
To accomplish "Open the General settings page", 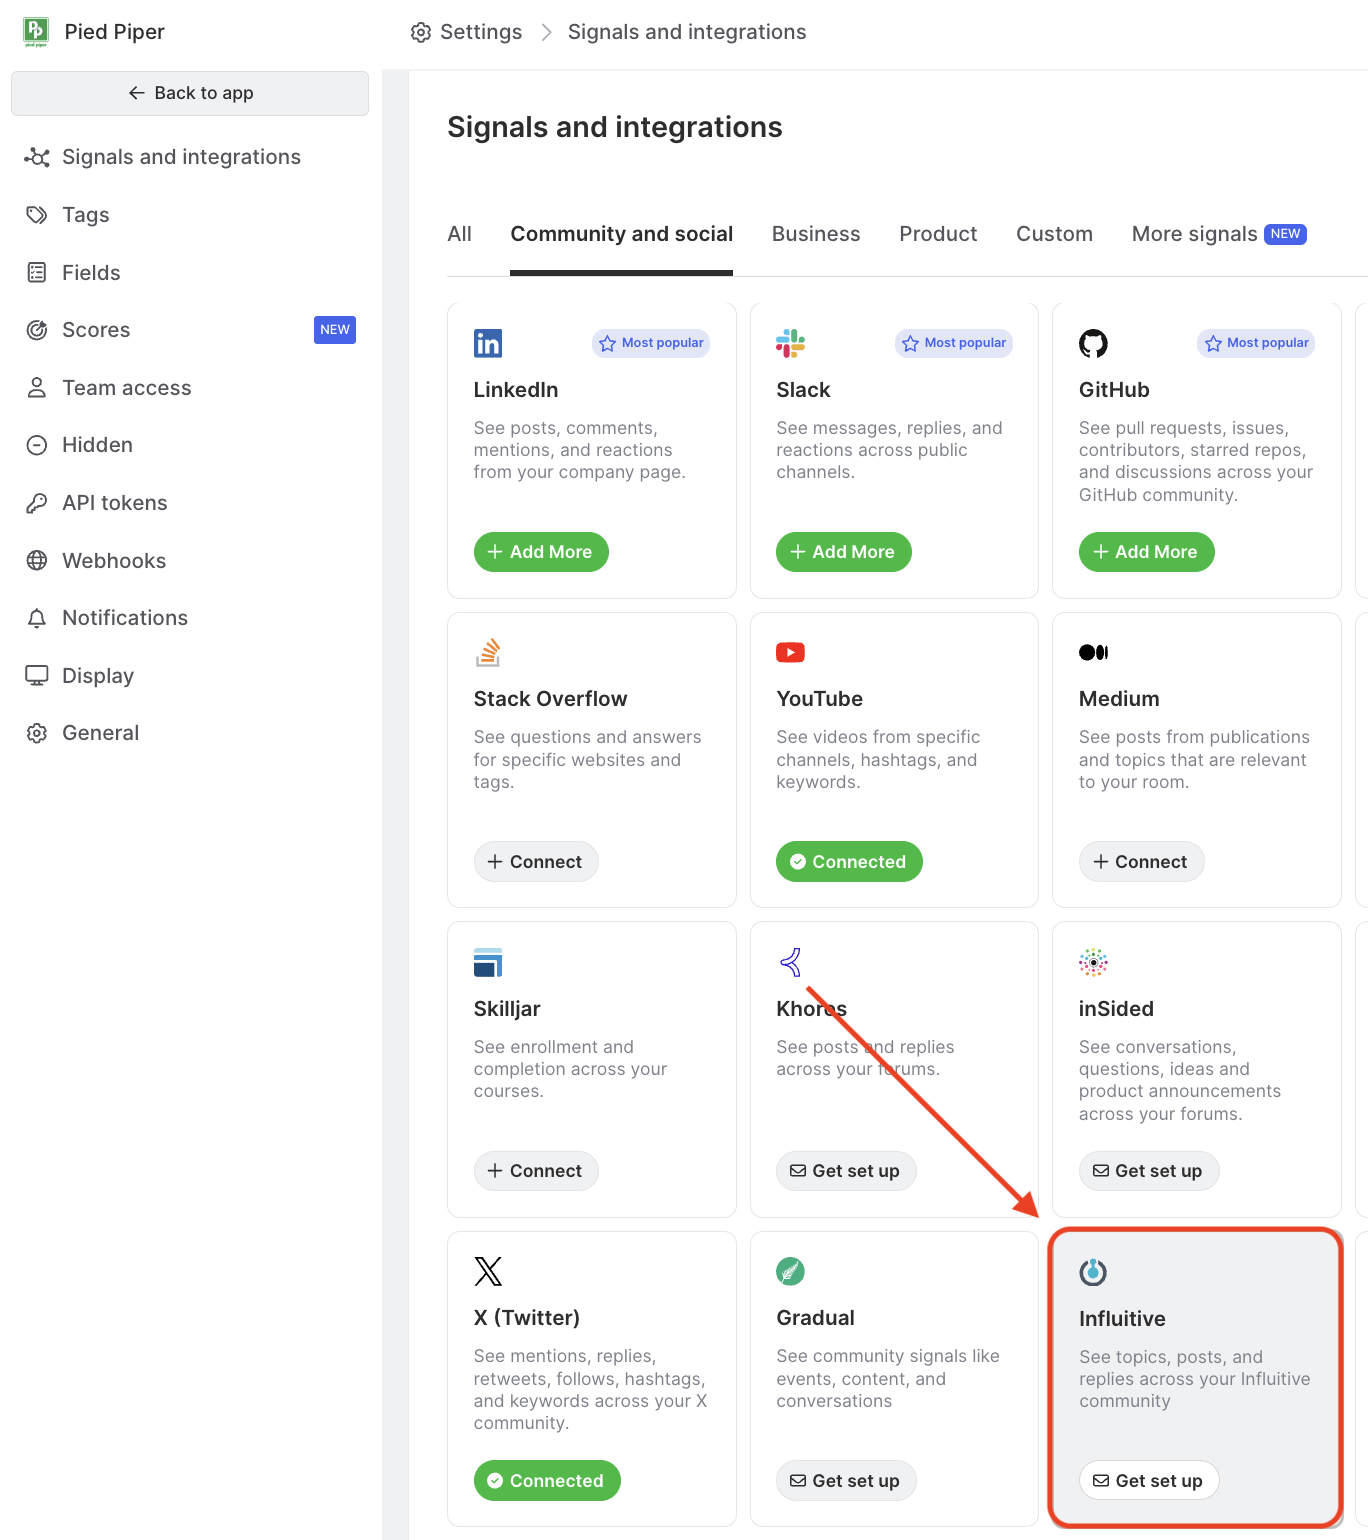I will [101, 733].
